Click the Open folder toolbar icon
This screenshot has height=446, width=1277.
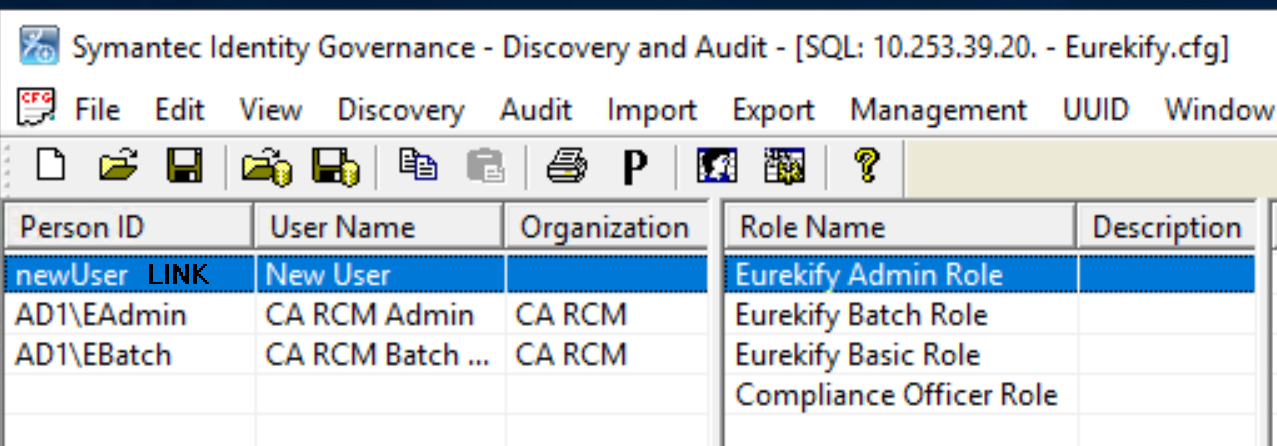[x=119, y=166]
